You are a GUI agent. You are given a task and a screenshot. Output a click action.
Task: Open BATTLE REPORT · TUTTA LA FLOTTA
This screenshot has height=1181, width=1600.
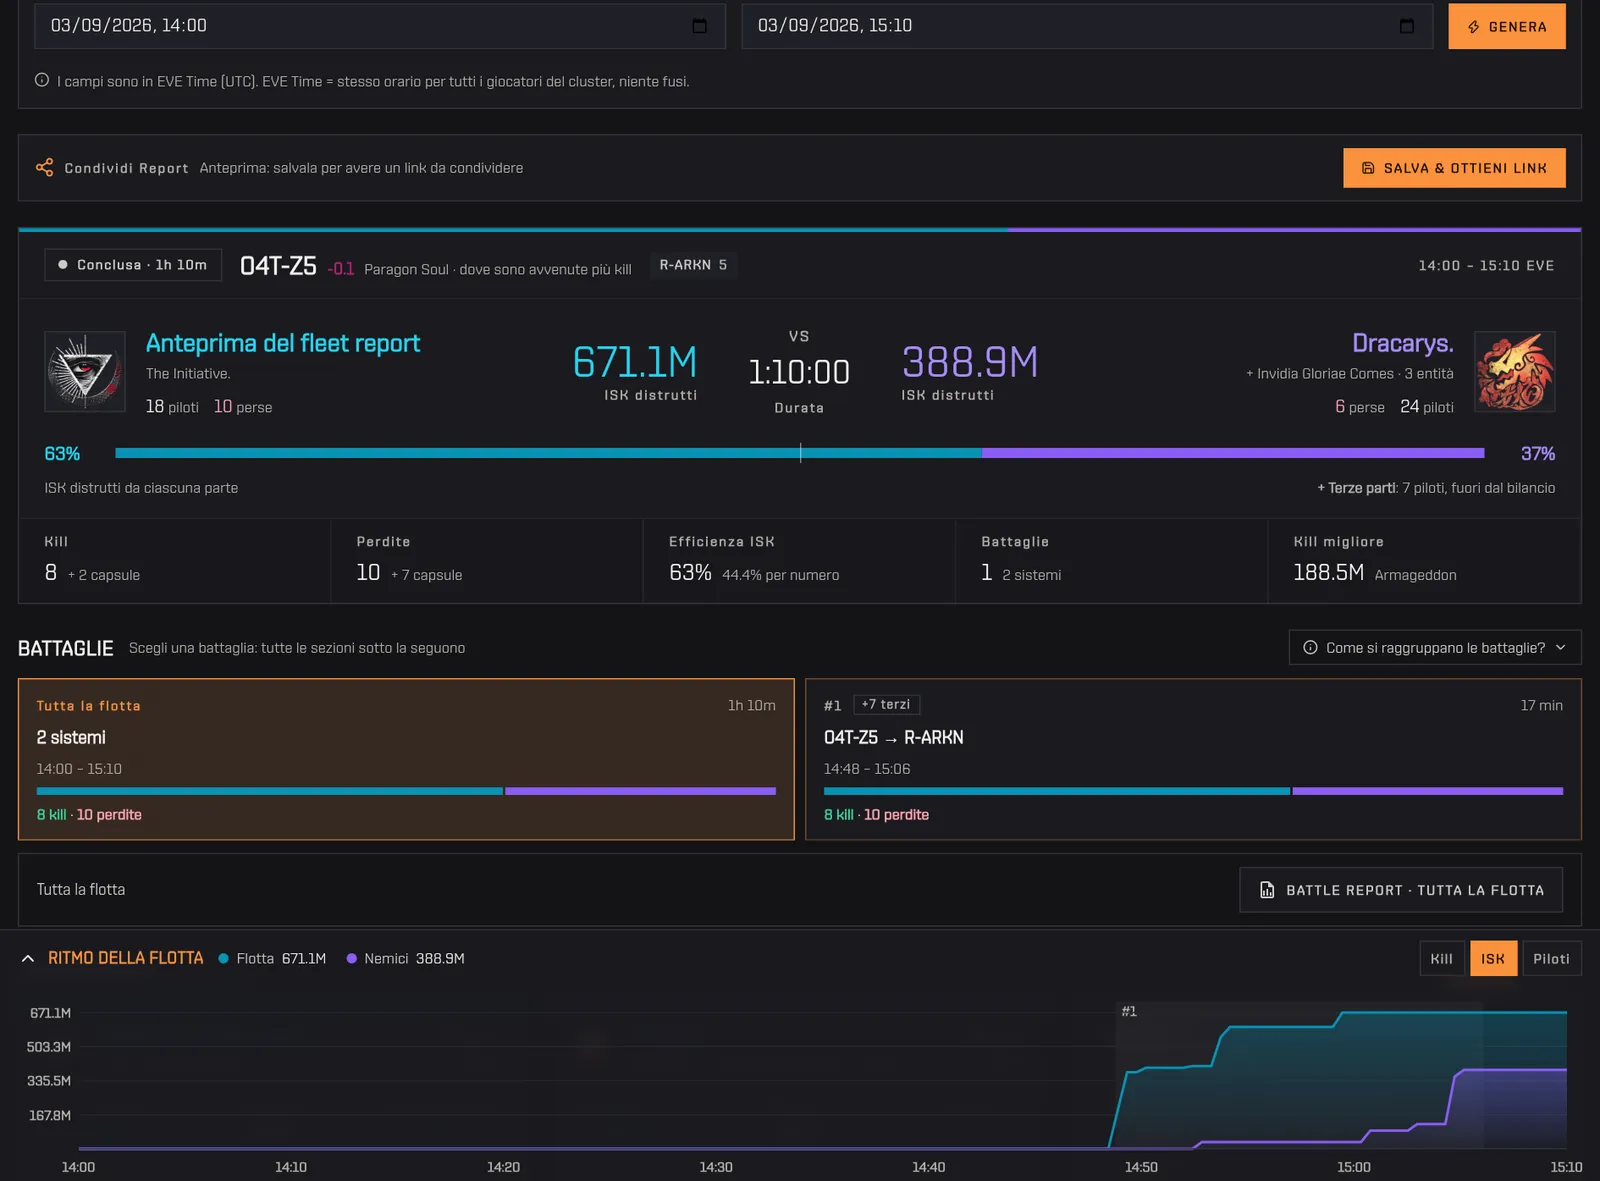click(1401, 890)
